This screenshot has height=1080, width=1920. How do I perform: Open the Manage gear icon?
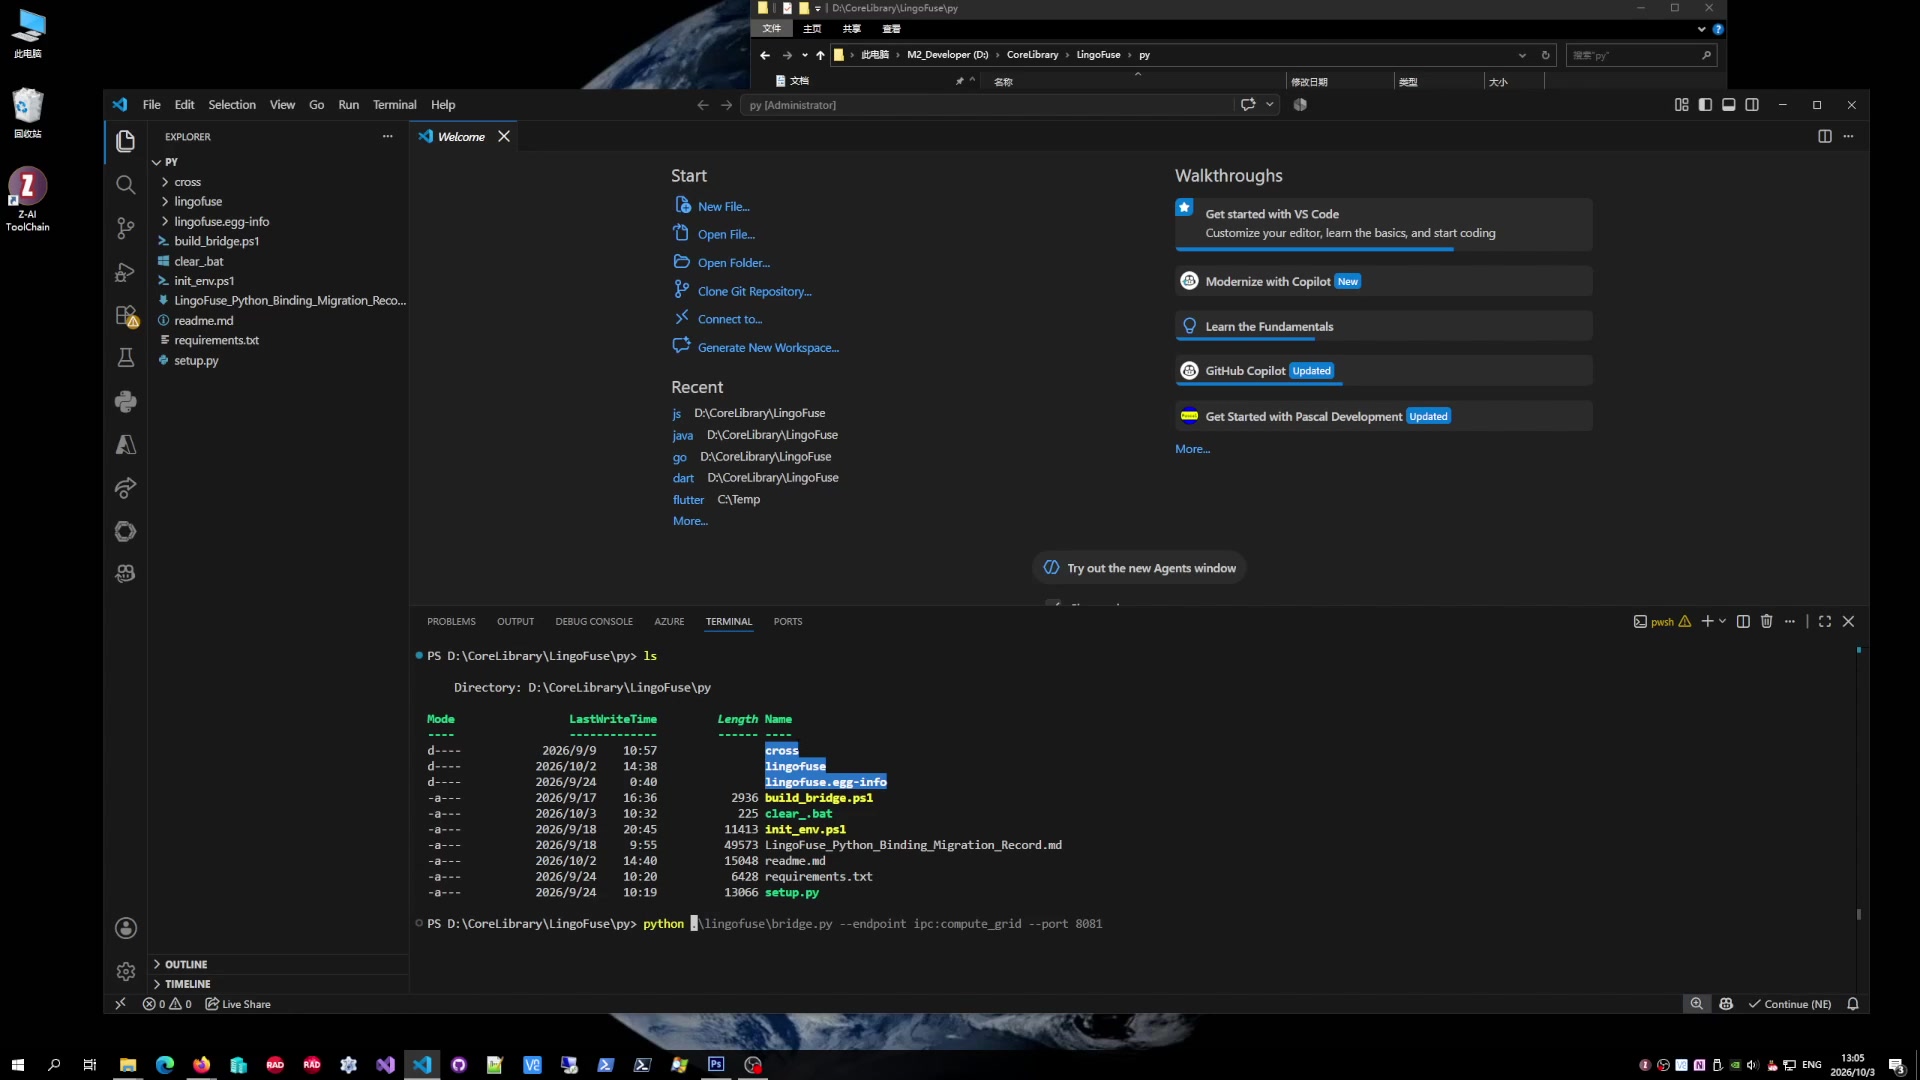(125, 971)
